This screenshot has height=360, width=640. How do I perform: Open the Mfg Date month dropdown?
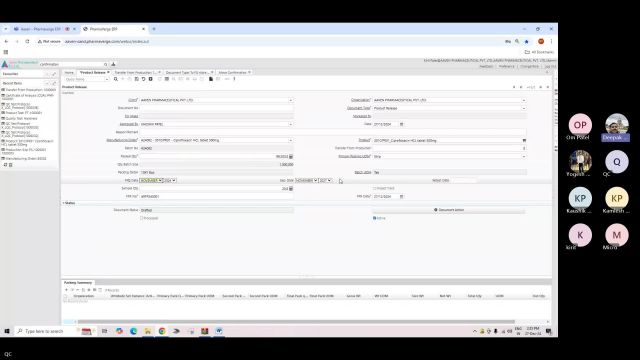151,180
